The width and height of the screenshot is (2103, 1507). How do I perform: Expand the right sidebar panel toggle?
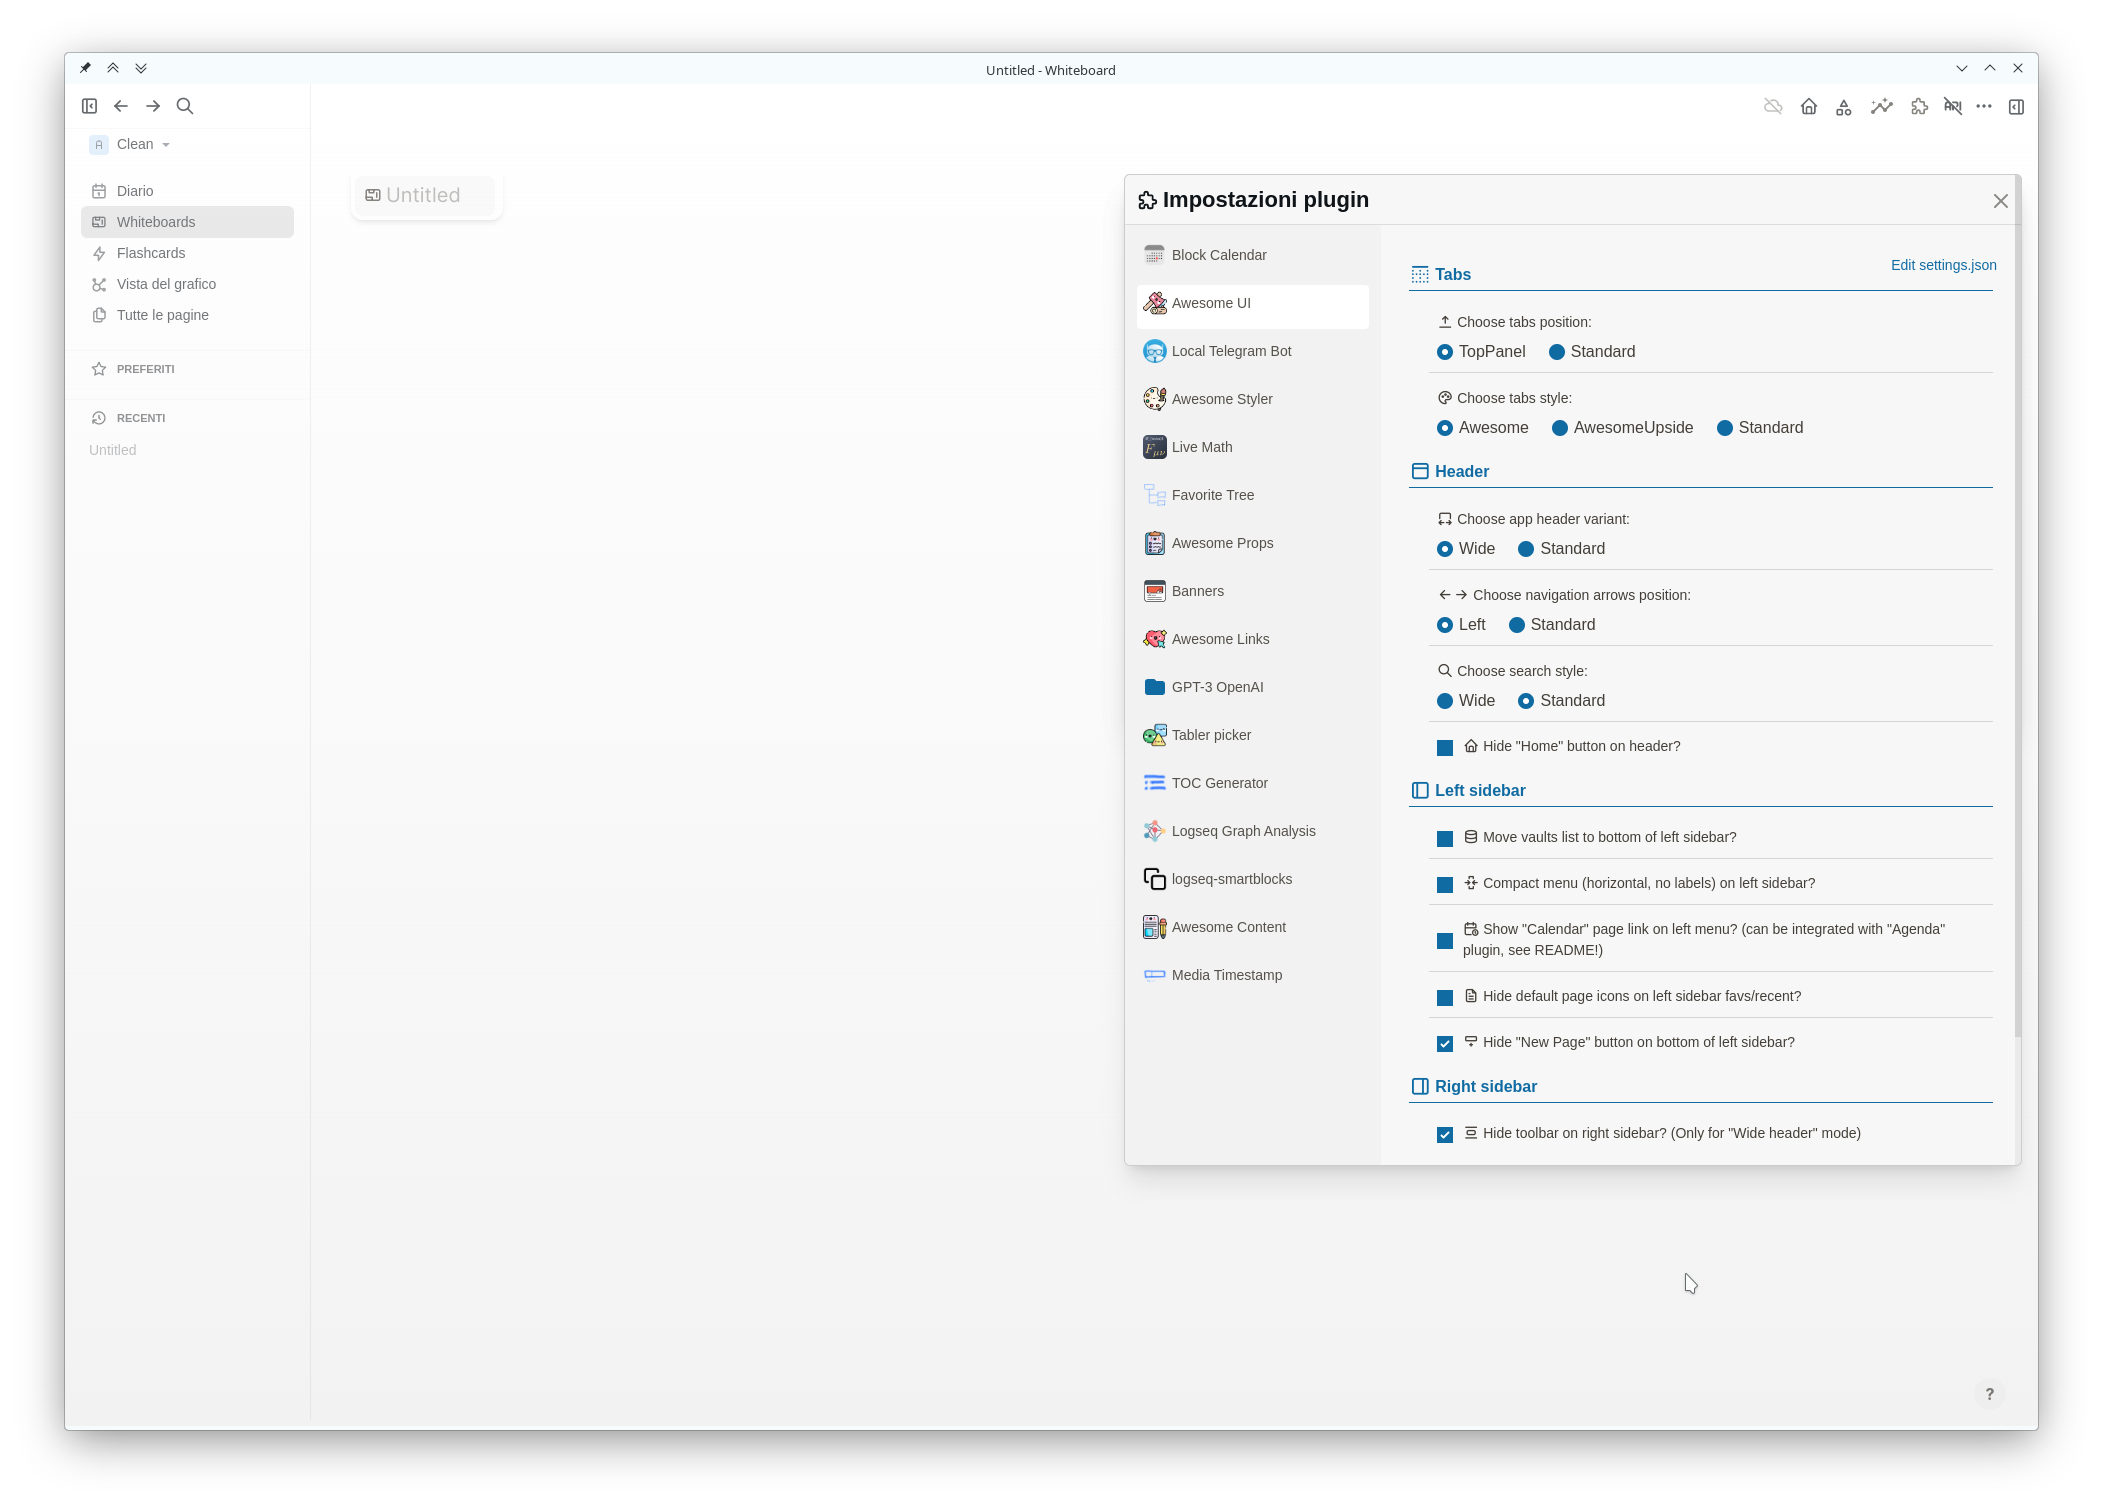coord(2016,106)
